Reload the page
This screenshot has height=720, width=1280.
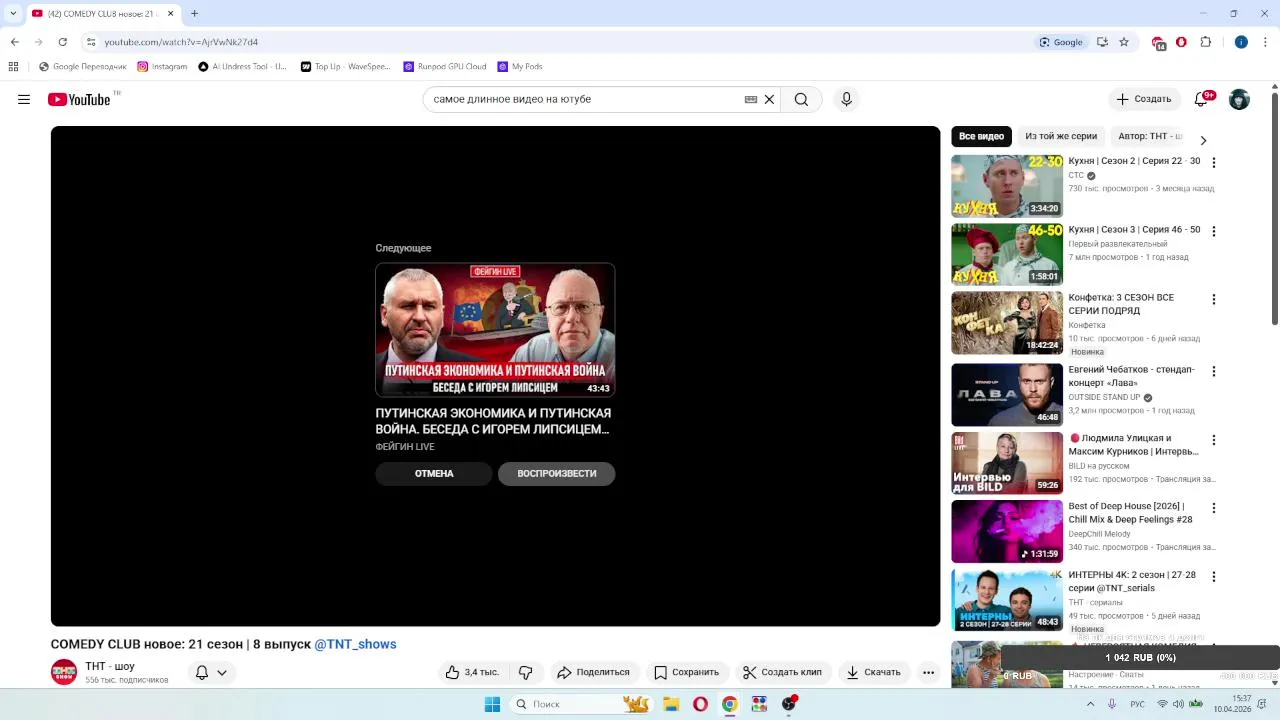point(62,42)
